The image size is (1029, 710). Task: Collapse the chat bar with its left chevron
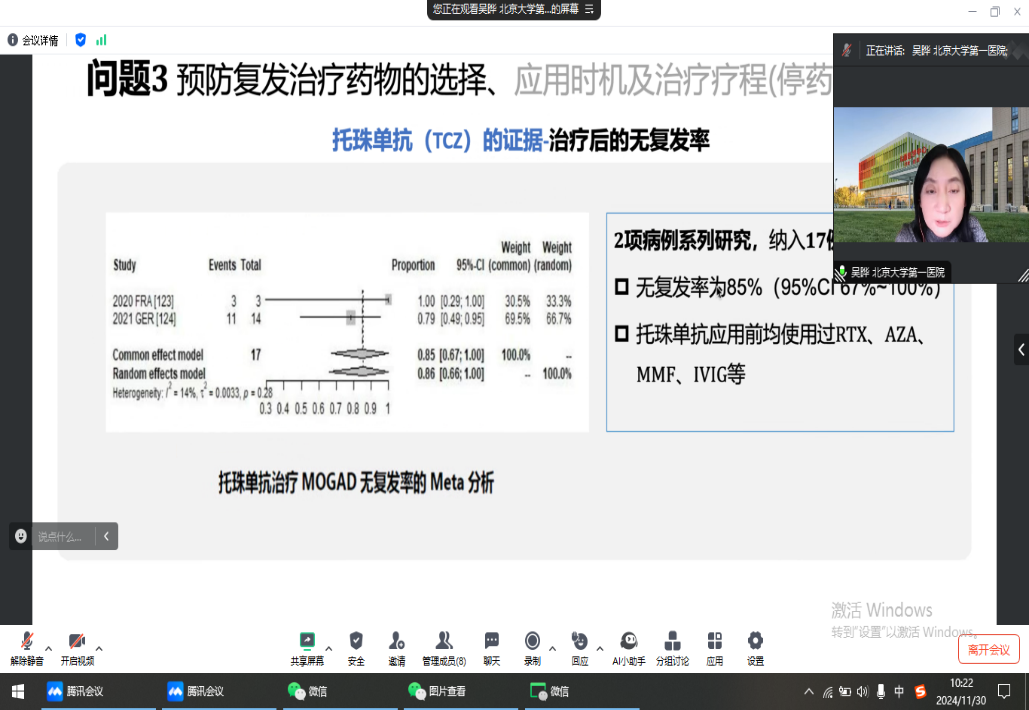(x=106, y=536)
